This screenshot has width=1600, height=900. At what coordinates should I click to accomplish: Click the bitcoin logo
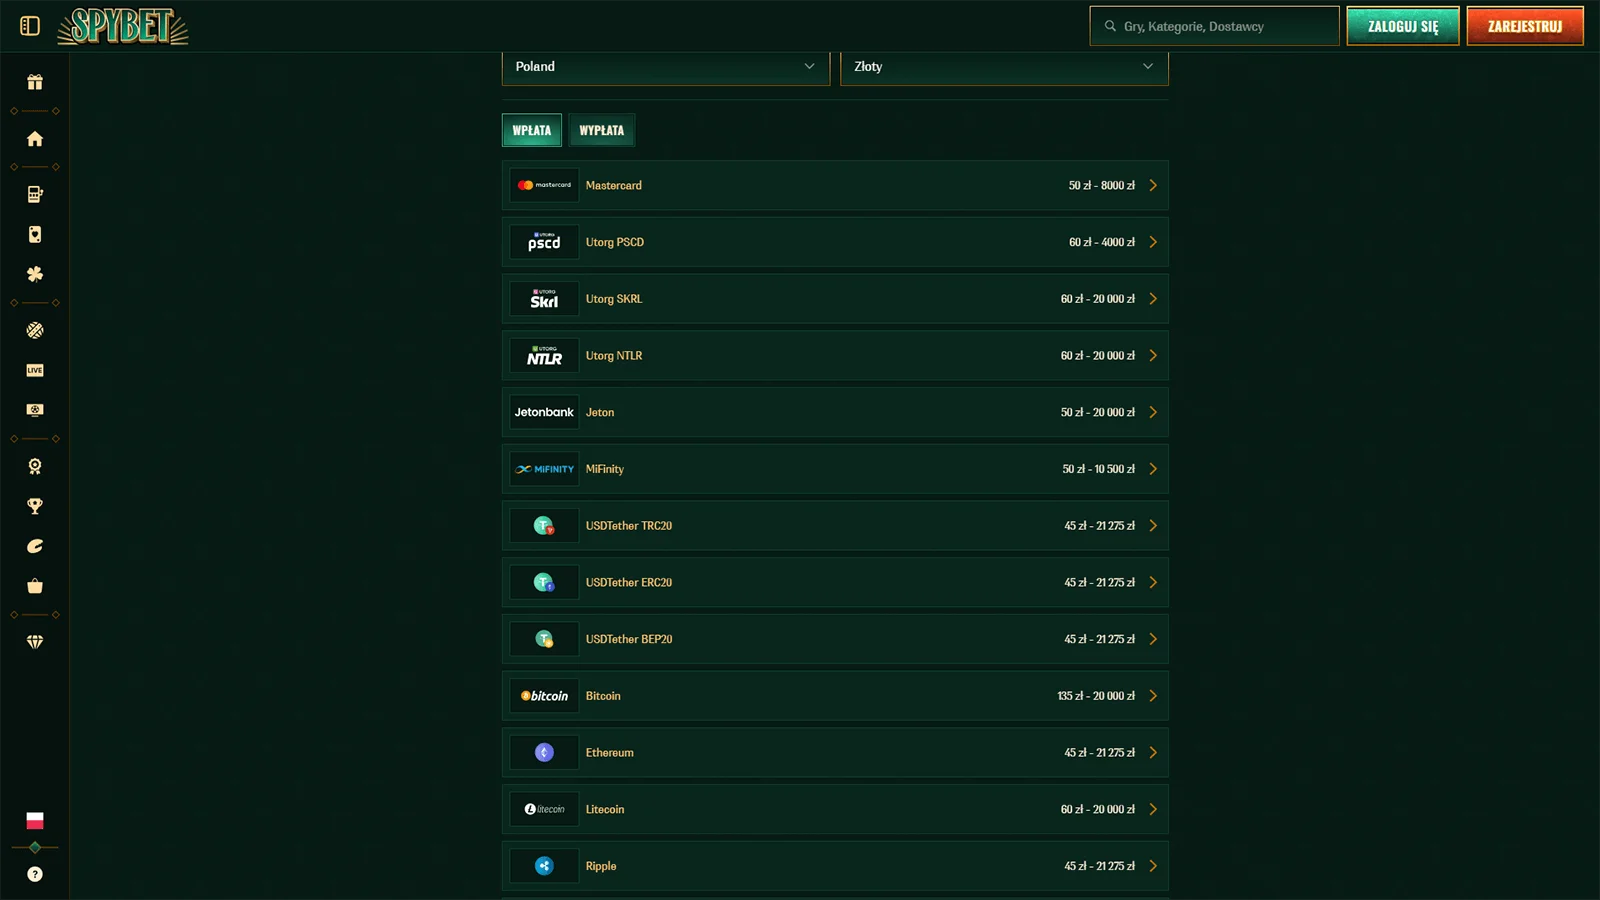click(544, 696)
